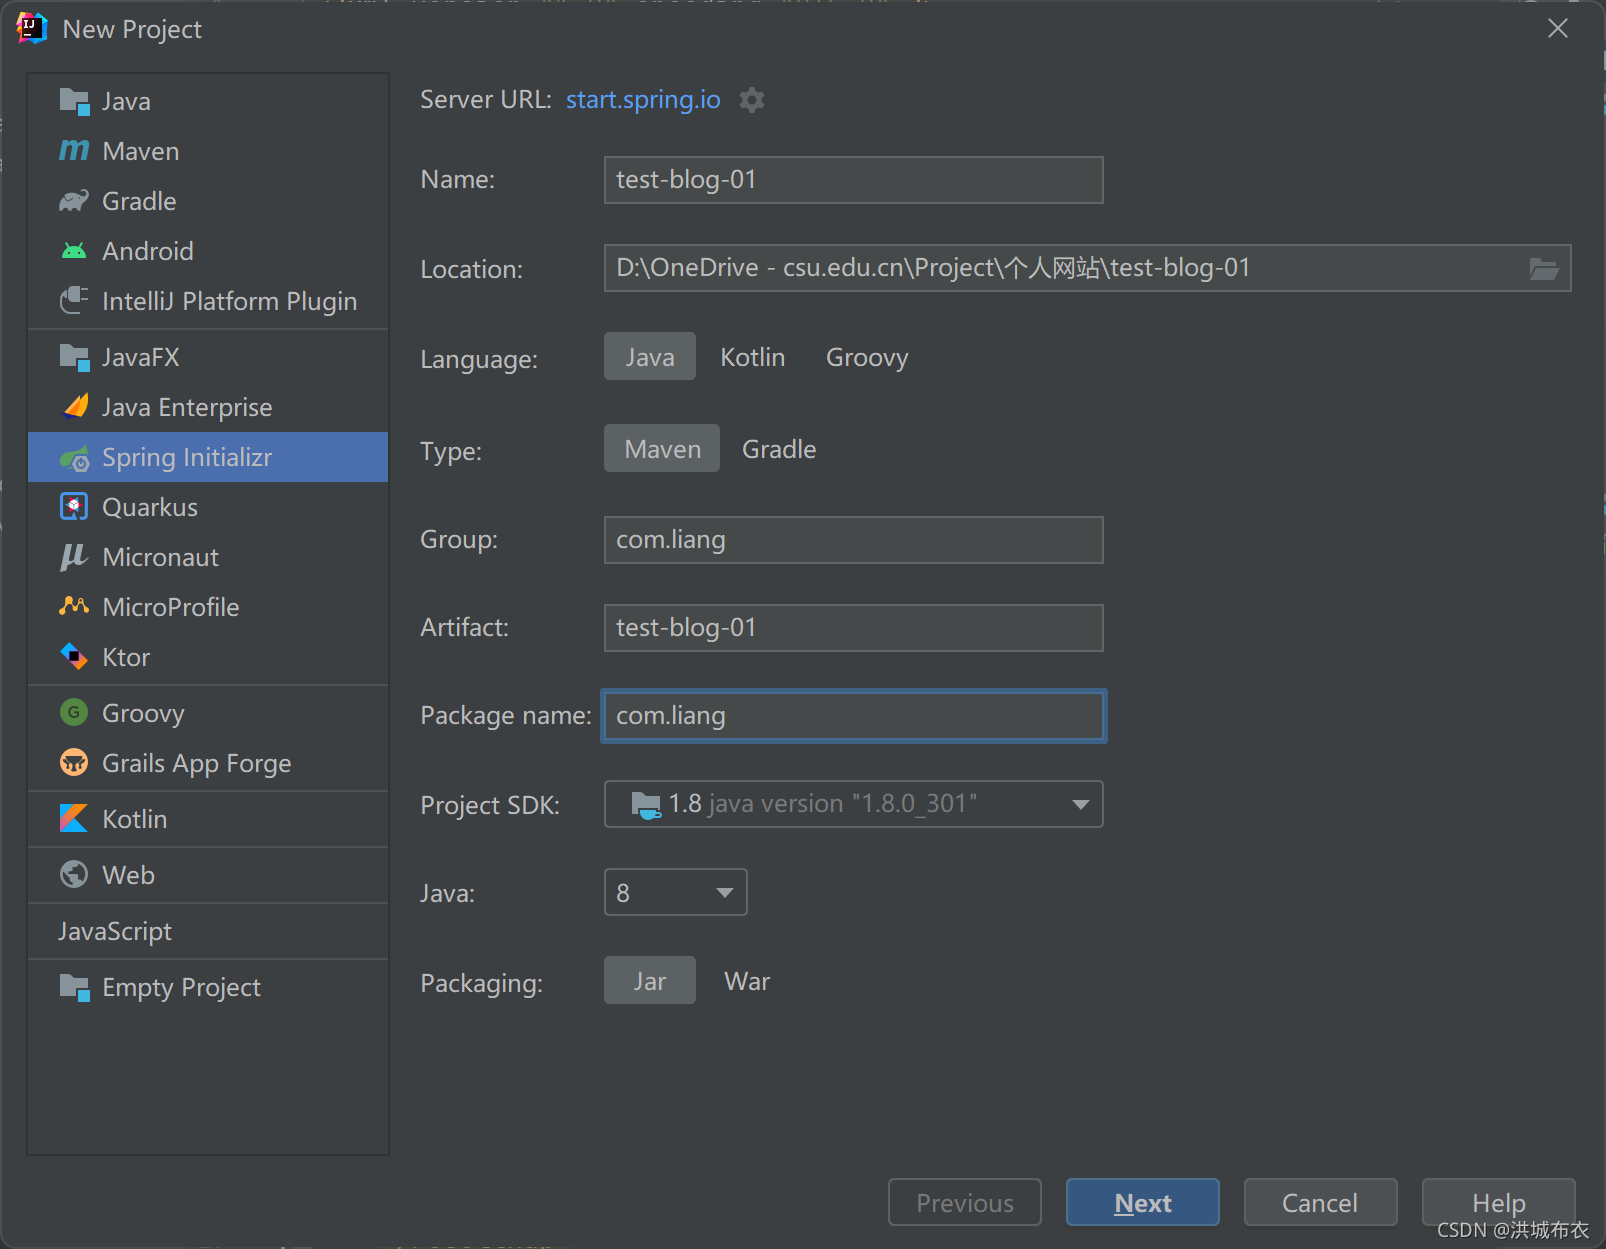Click into the Group text field
This screenshot has width=1606, height=1249.
(853, 540)
